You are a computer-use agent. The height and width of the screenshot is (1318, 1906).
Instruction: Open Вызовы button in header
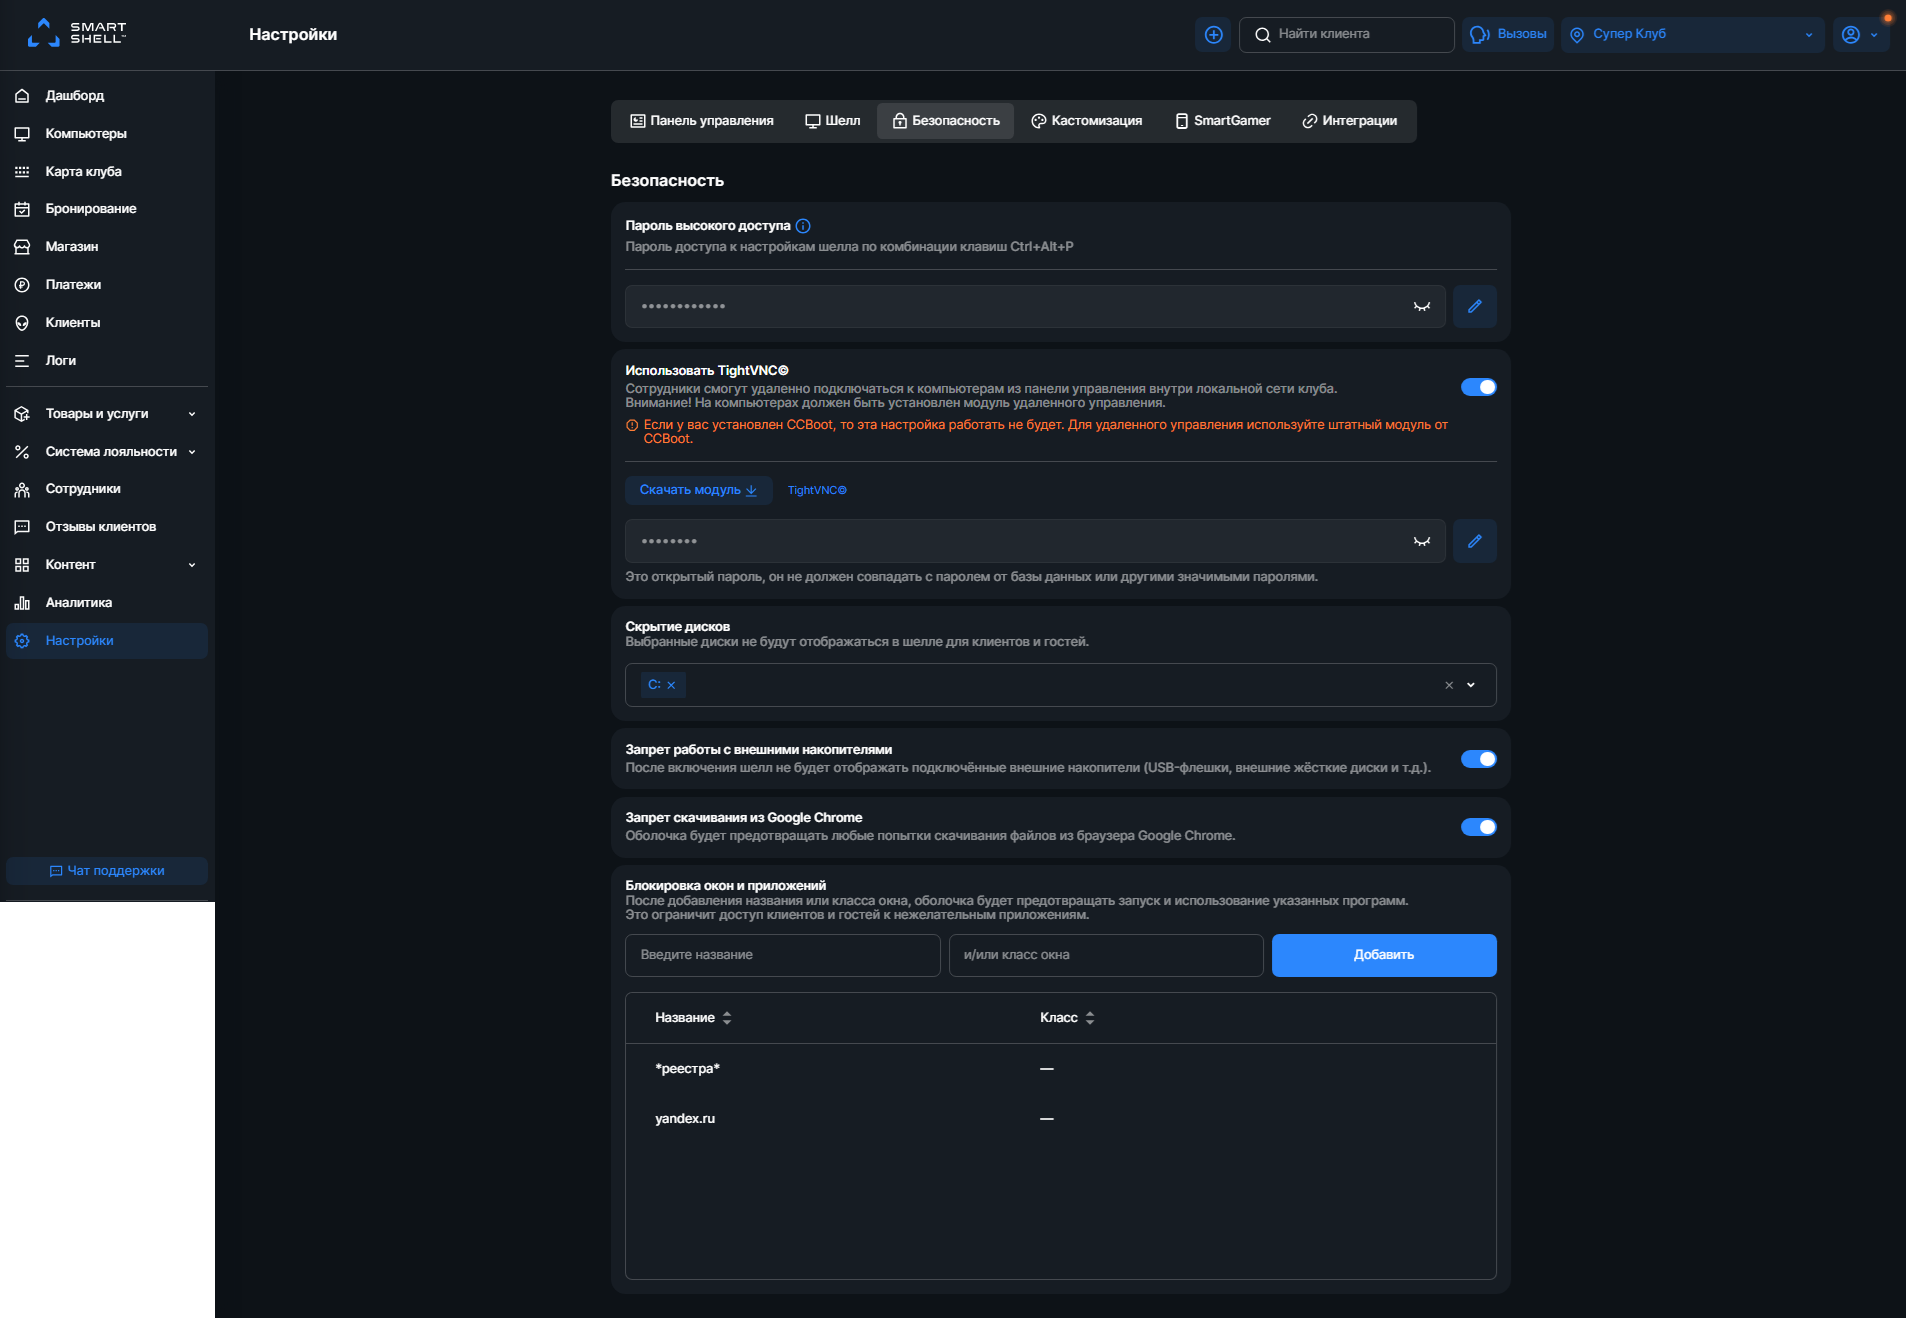[x=1508, y=34]
